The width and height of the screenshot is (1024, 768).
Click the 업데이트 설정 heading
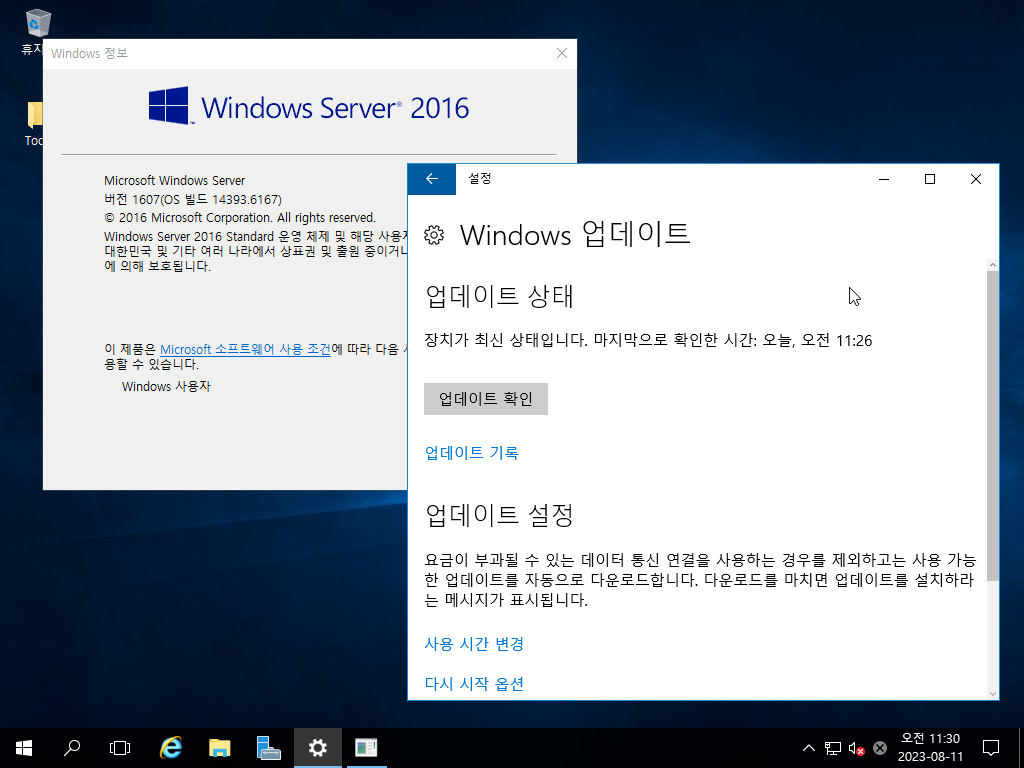point(500,515)
